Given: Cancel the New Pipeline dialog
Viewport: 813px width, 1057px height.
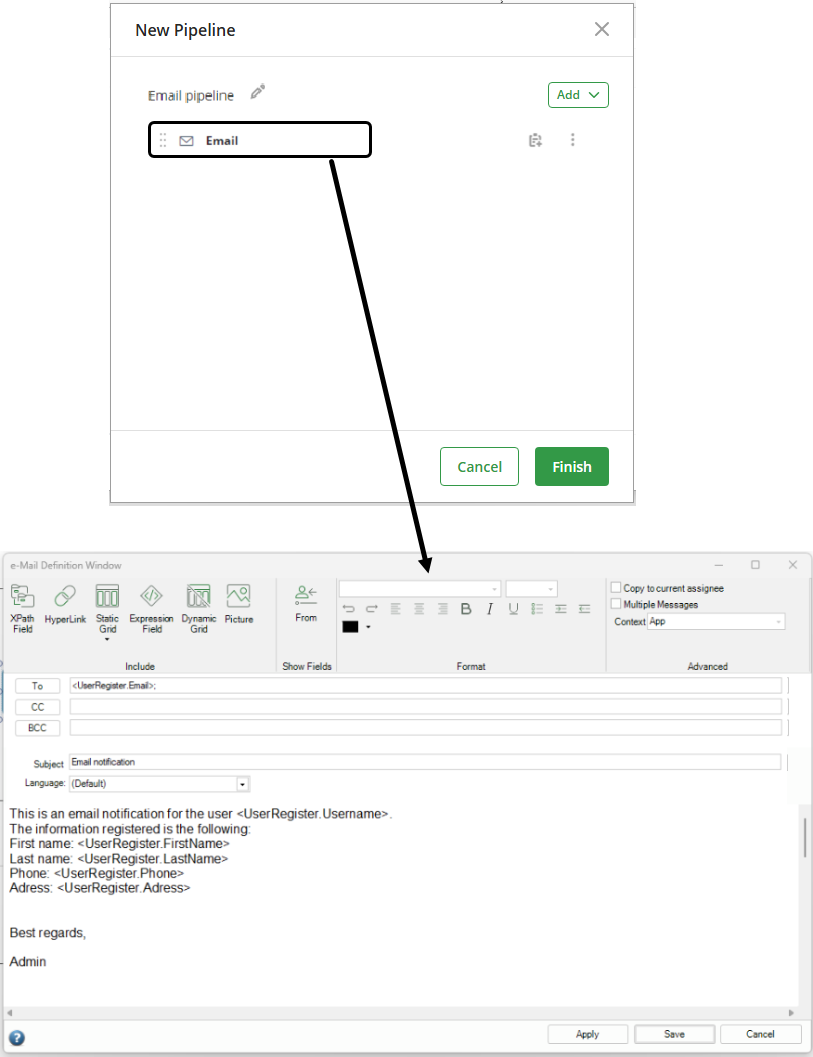Looking at the screenshot, I should pos(479,466).
